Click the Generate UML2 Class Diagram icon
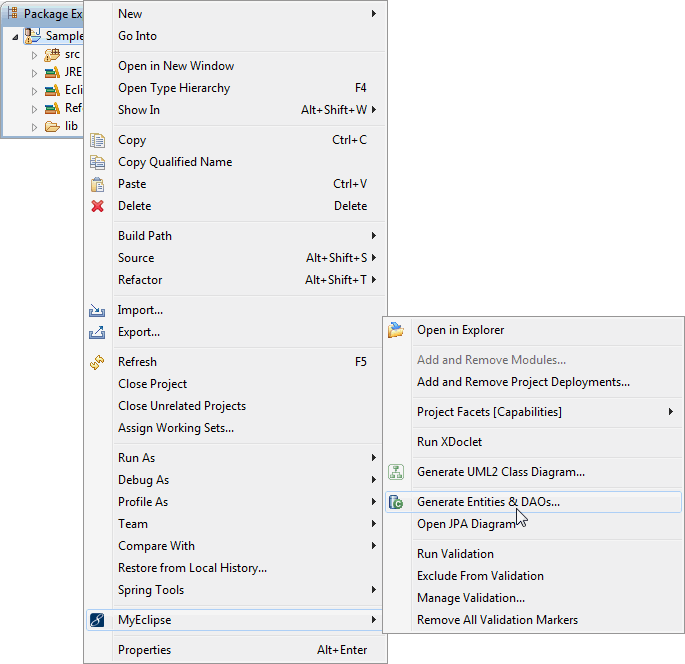The image size is (685, 664). tap(396, 472)
